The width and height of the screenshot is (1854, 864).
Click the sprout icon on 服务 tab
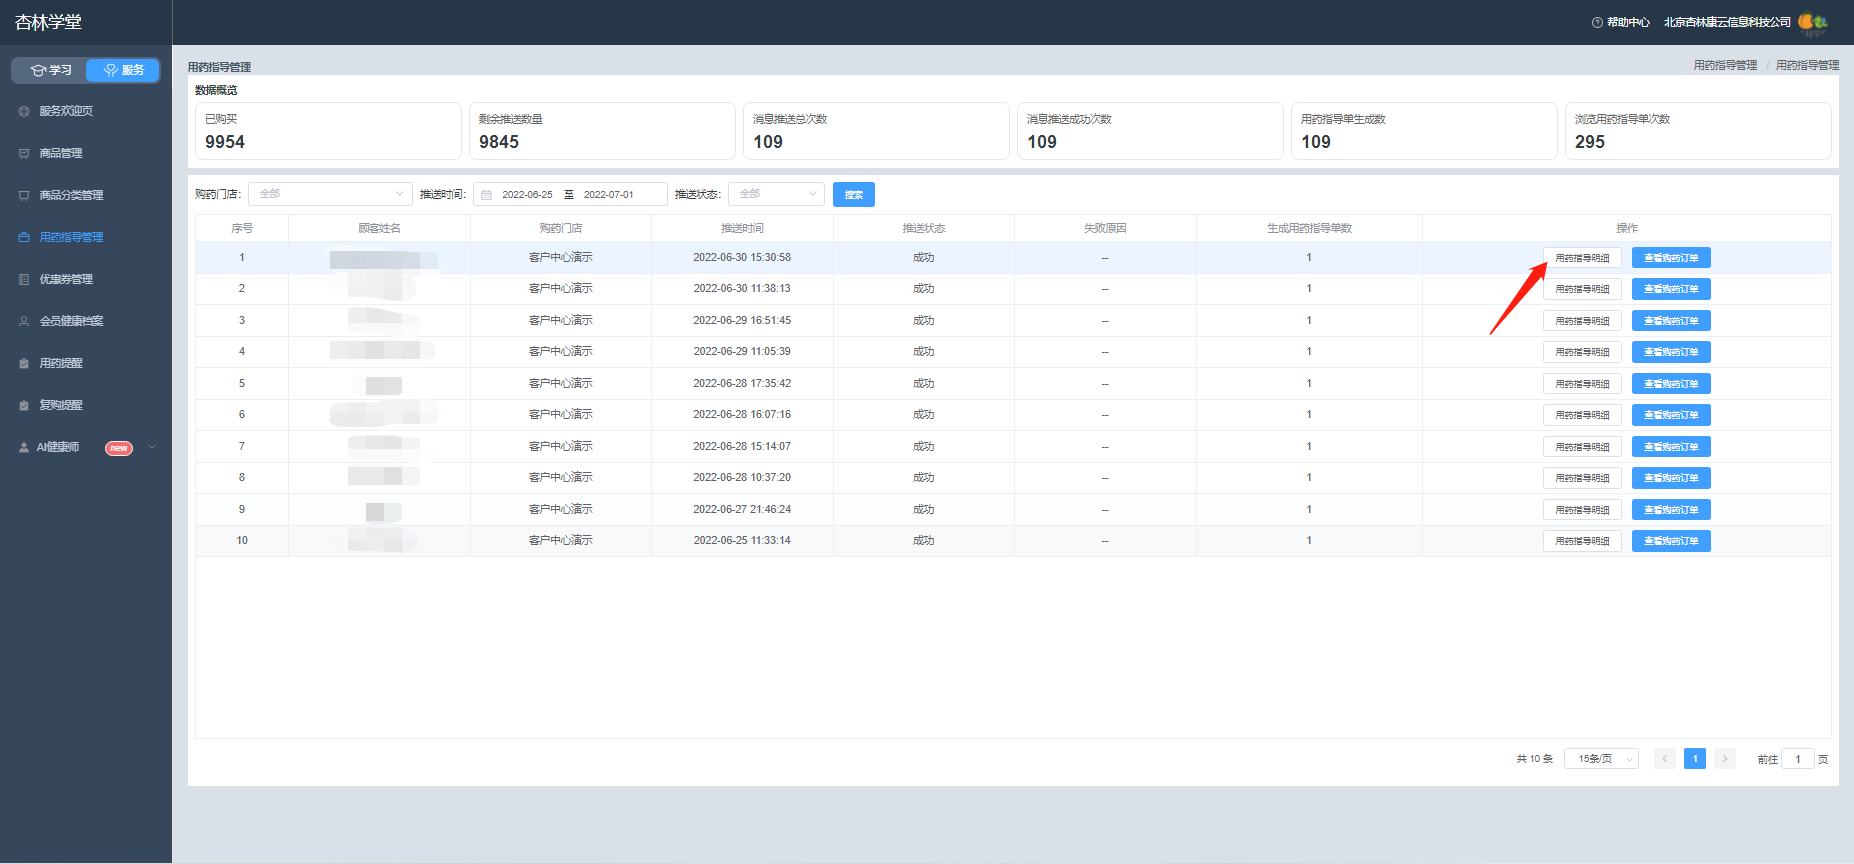(111, 70)
